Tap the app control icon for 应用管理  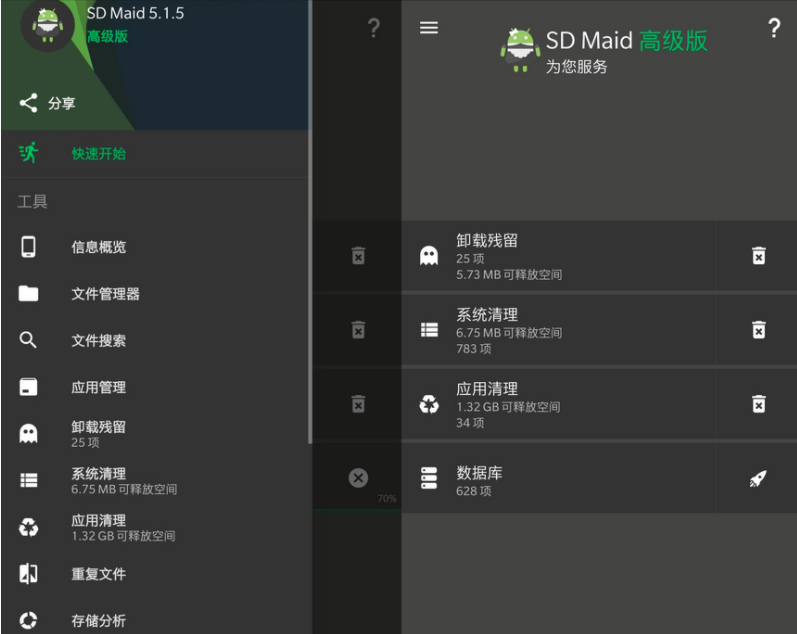pos(28,387)
